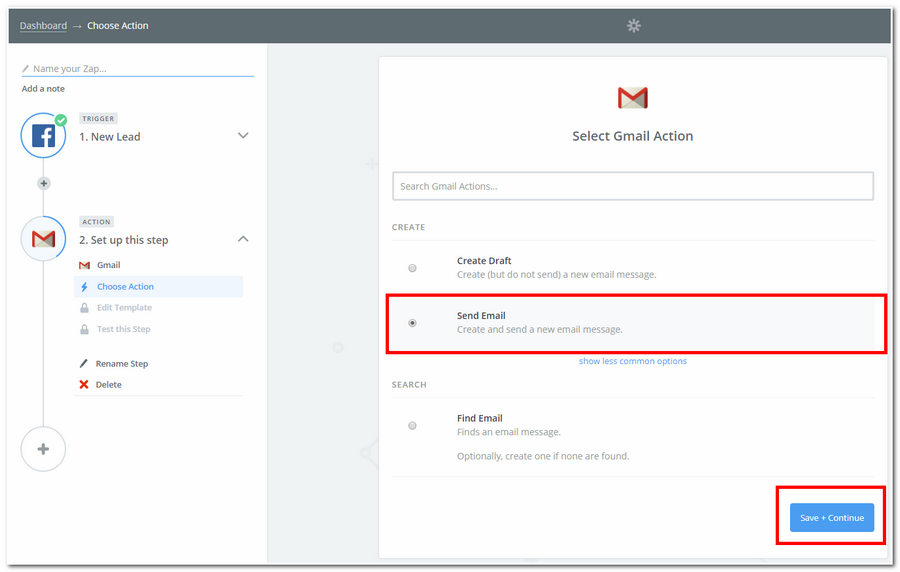The width and height of the screenshot is (900, 572).
Task: Open Choose Action menu item
Action: [x=158, y=287]
